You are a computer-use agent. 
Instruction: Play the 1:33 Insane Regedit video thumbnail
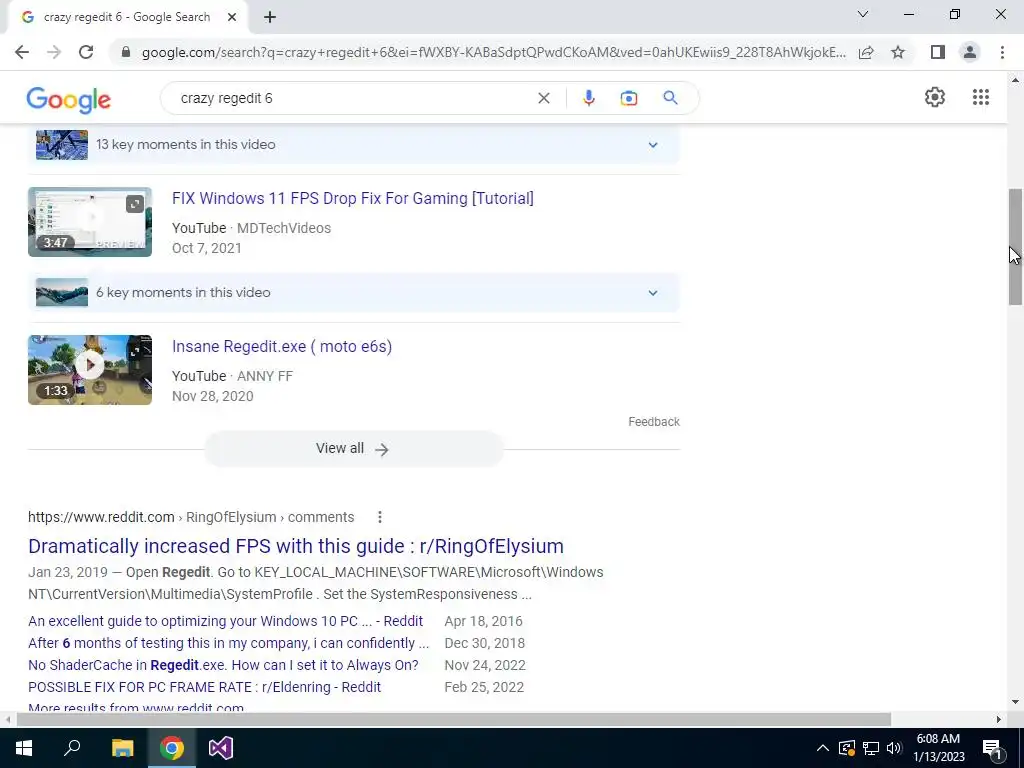pos(90,370)
